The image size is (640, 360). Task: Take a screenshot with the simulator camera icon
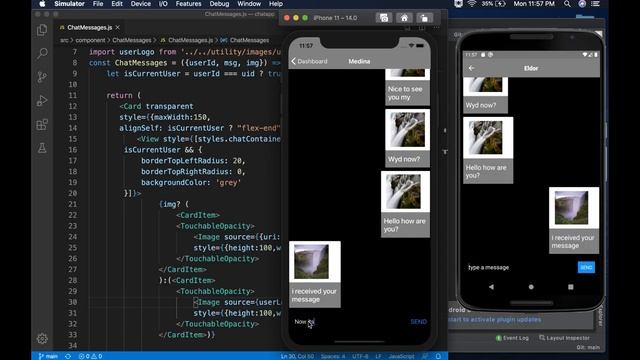(x=384, y=18)
